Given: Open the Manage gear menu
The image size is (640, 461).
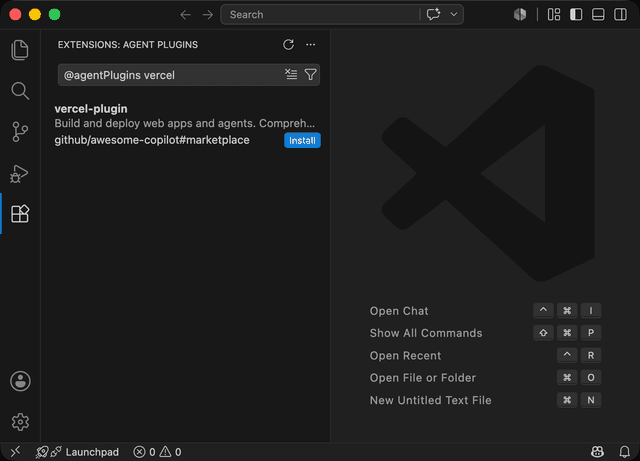Looking at the screenshot, I should pos(20,422).
